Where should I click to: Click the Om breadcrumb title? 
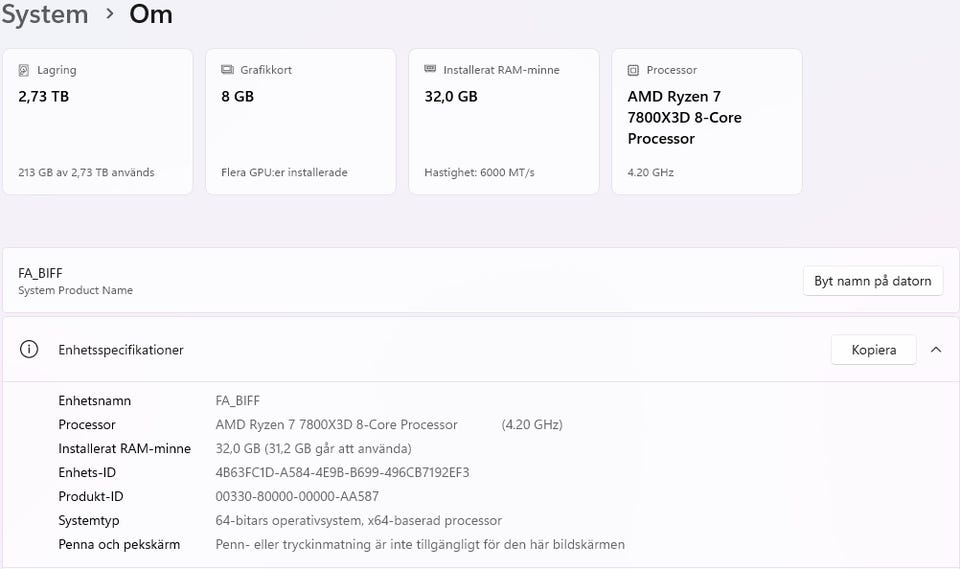tap(151, 15)
